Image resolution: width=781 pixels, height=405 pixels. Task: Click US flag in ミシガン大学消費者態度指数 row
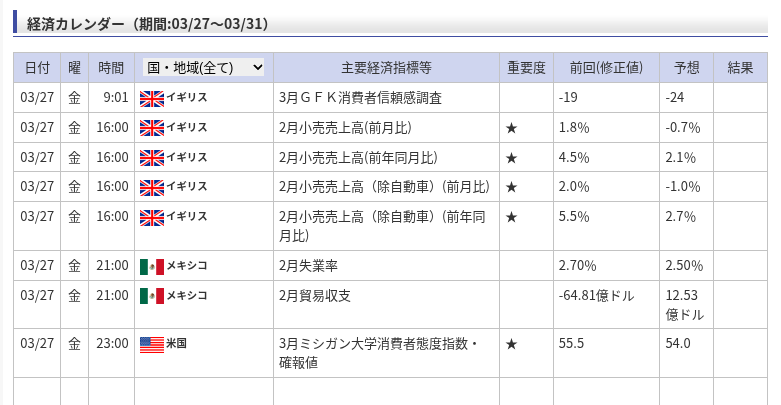(151, 344)
